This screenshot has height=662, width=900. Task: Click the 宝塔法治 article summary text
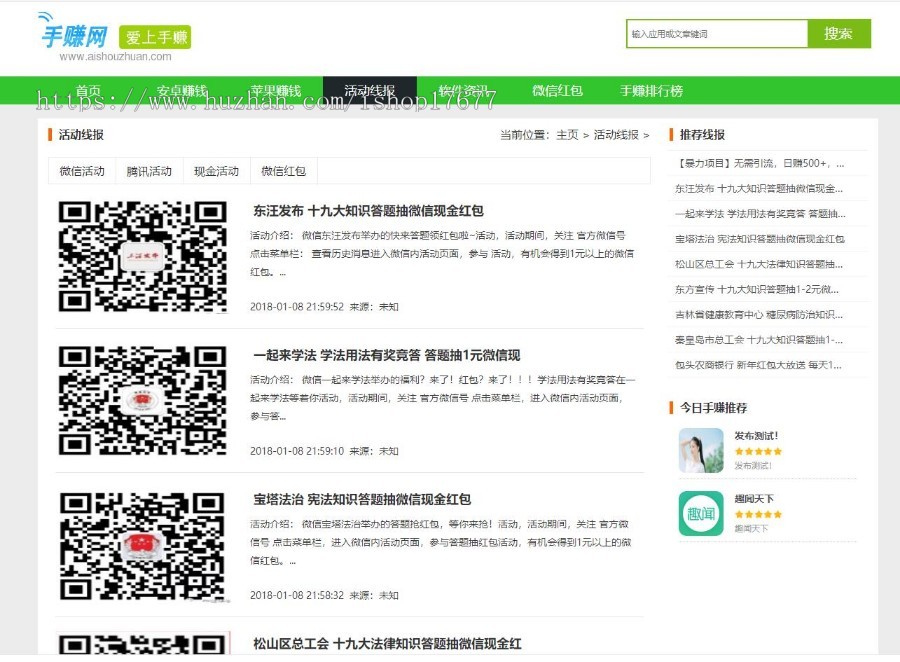tap(441, 542)
